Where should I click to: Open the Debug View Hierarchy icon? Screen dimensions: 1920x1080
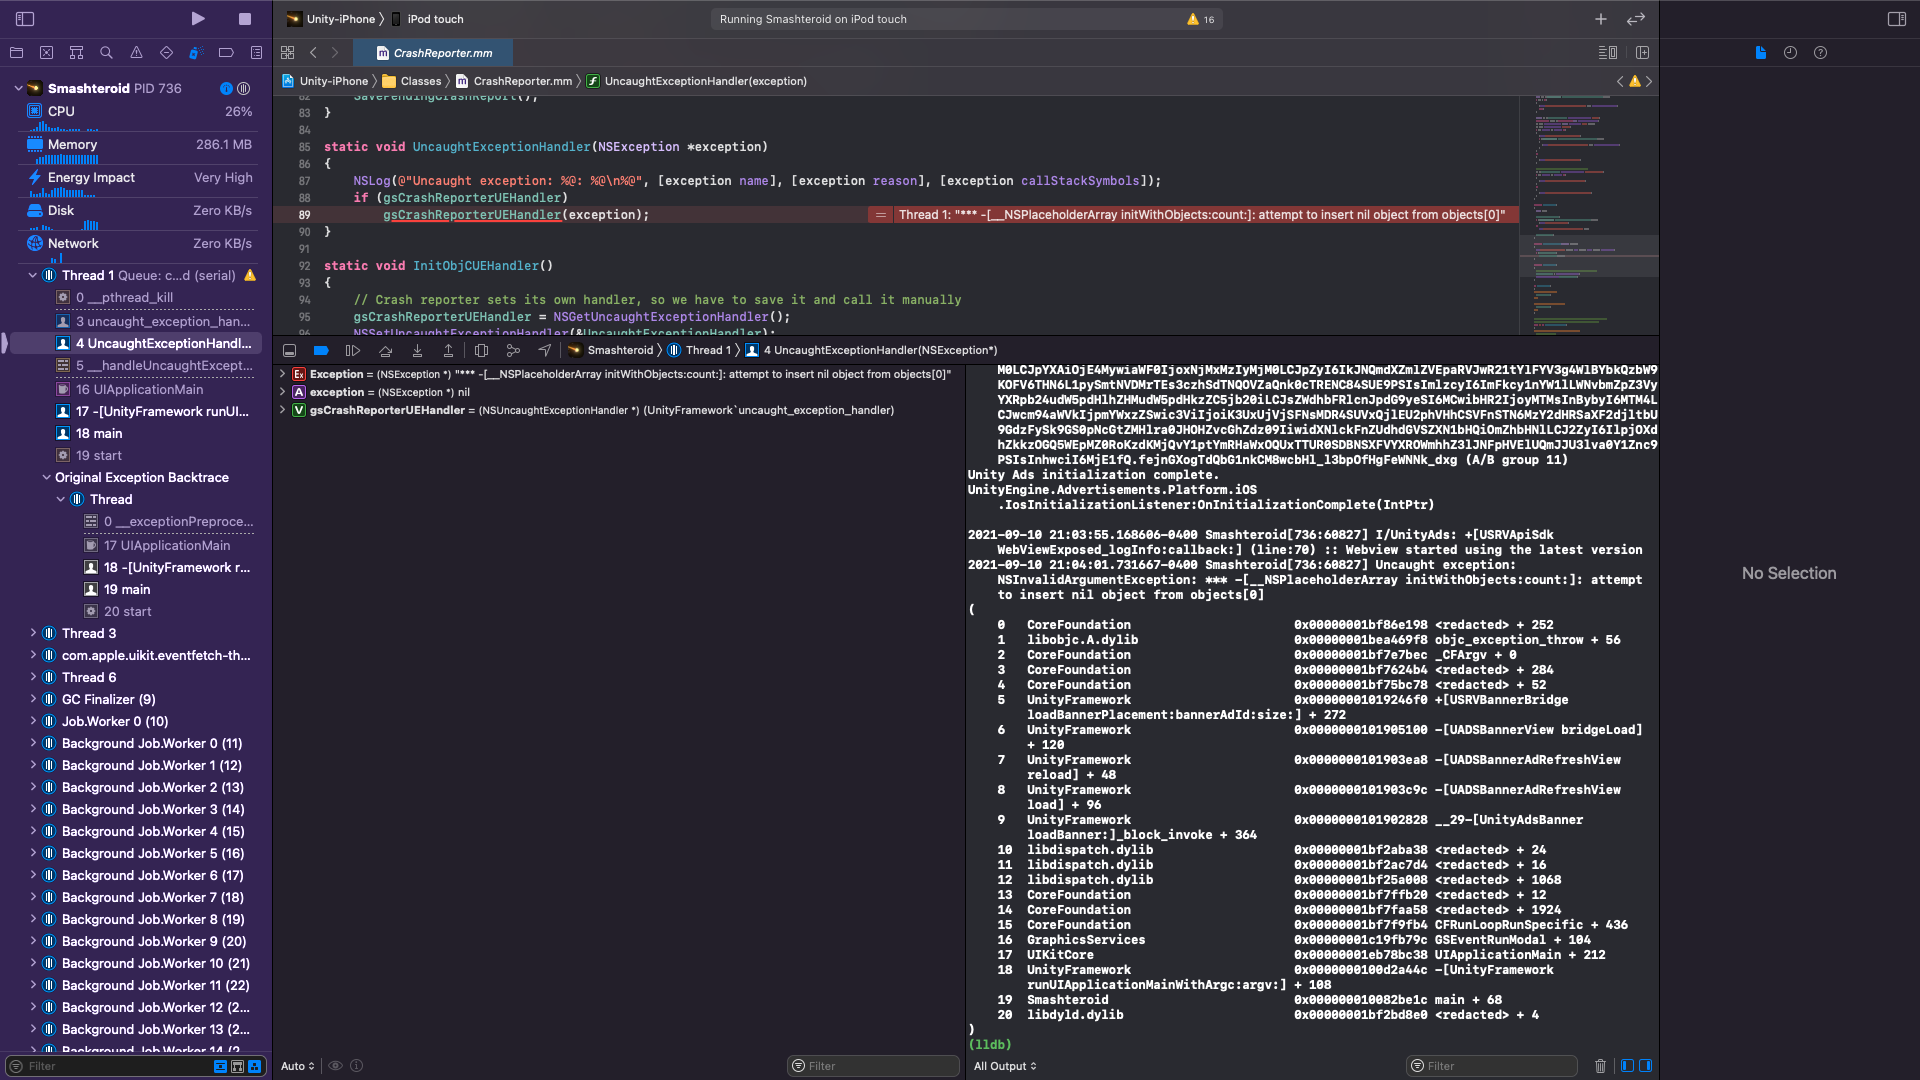(481, 351)
